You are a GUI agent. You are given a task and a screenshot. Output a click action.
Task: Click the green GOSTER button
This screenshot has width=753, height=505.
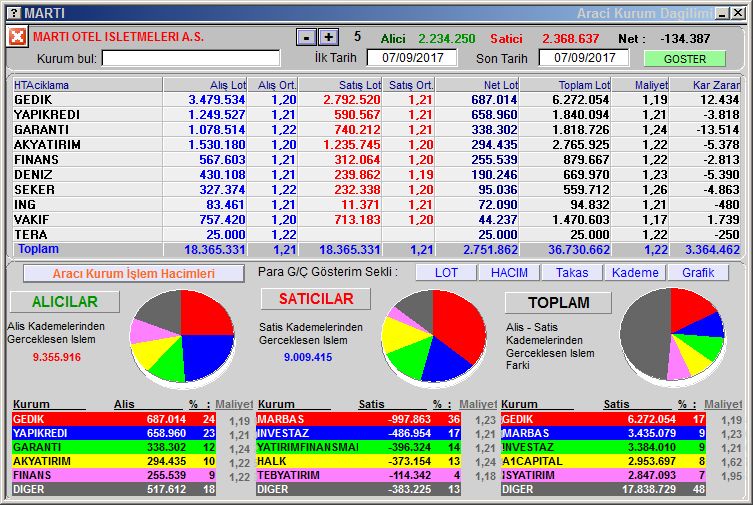tap(684, 59)
